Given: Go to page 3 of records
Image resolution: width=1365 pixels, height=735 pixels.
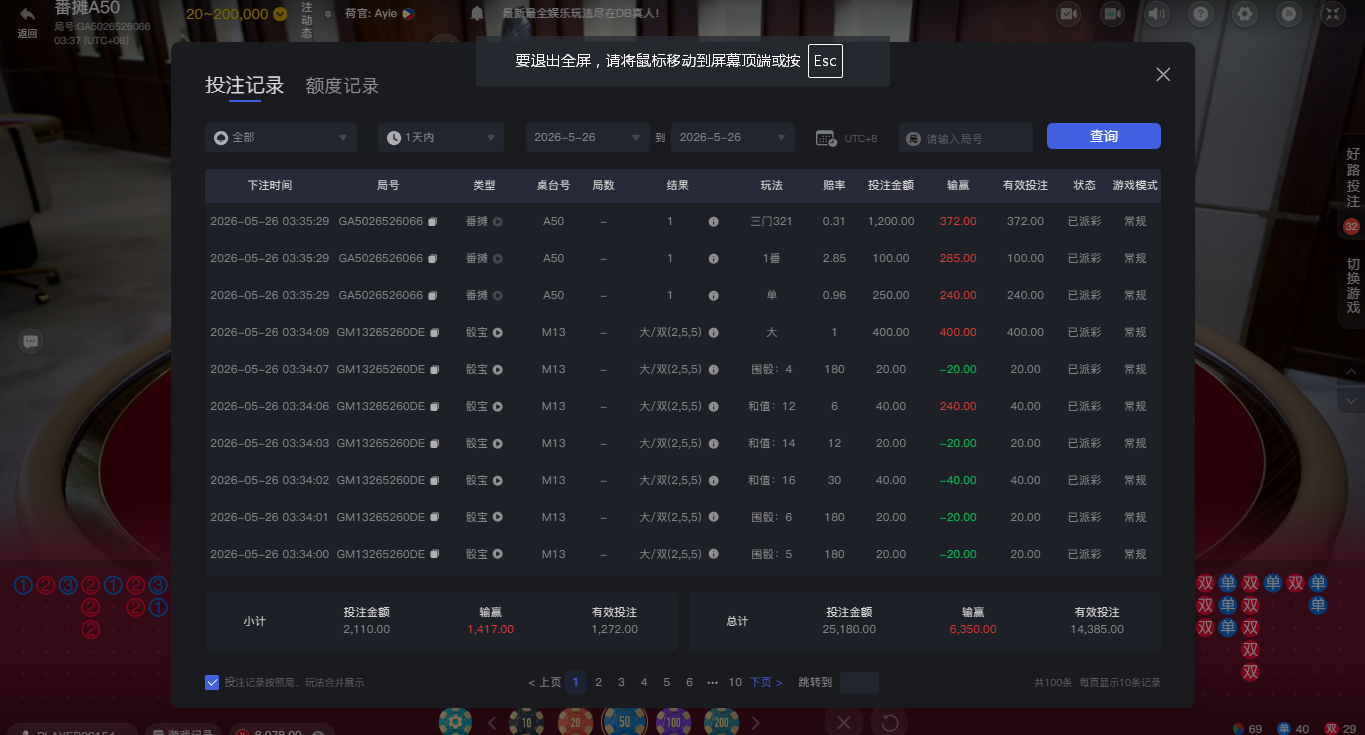Looking at the screenshot, I should pyautogui.click(x=621, y=682).
